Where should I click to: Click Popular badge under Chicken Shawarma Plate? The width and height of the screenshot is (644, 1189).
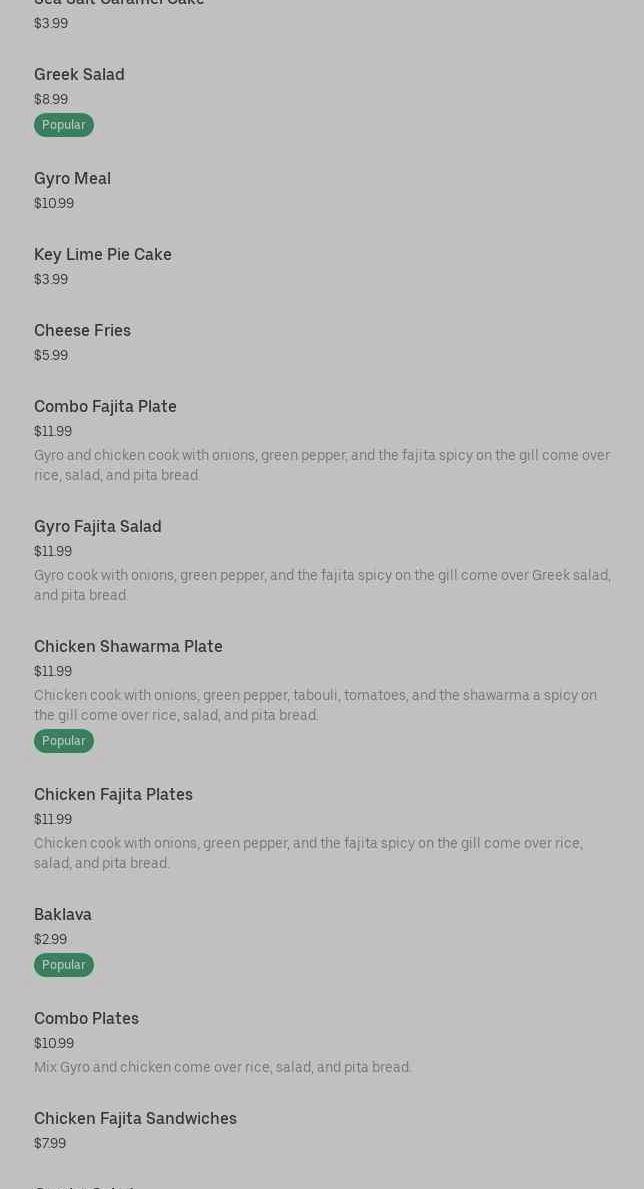coord(64,741)
